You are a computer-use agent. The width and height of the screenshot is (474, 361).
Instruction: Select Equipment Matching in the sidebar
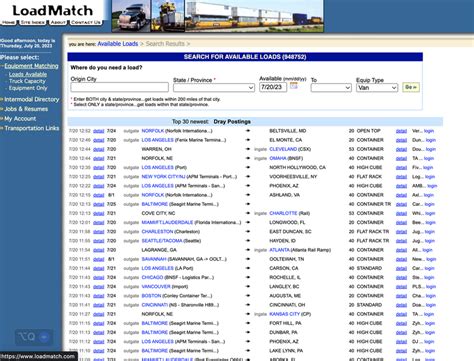[x=31, y=66]
